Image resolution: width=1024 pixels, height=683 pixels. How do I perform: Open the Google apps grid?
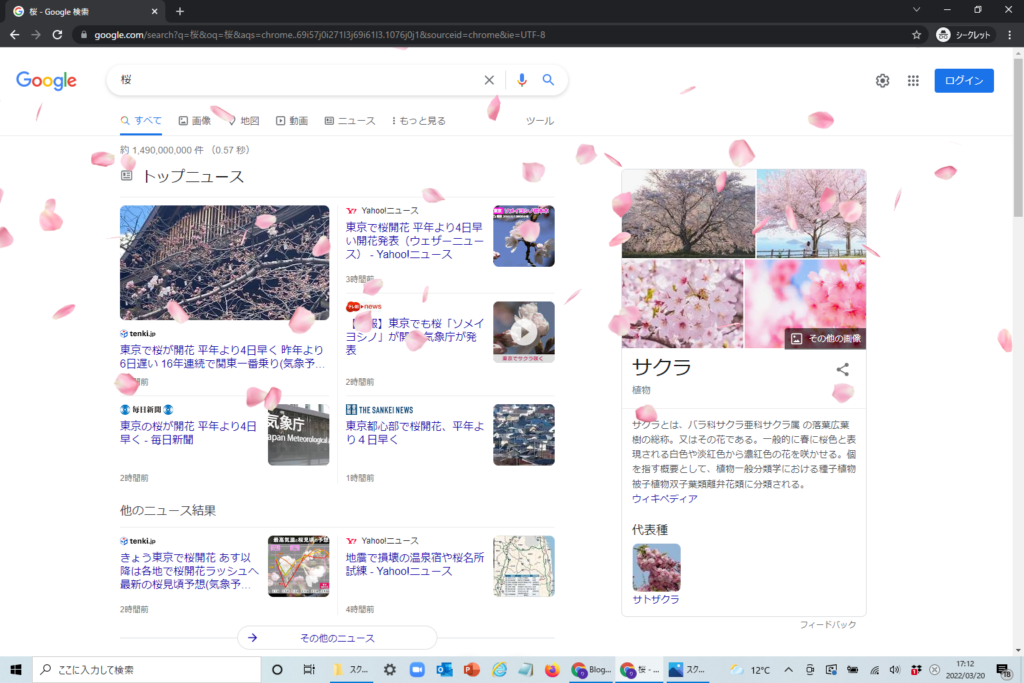pos(913,81)
